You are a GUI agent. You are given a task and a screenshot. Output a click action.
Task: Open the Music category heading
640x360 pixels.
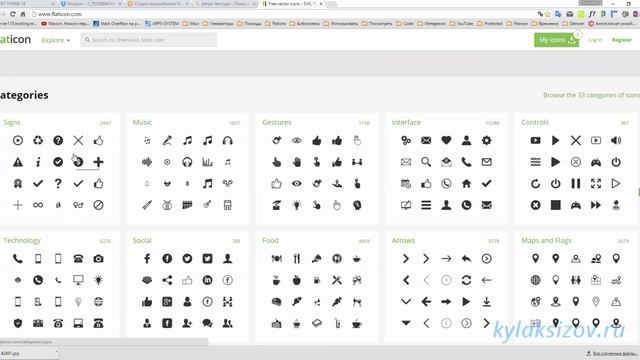[142, 122]
